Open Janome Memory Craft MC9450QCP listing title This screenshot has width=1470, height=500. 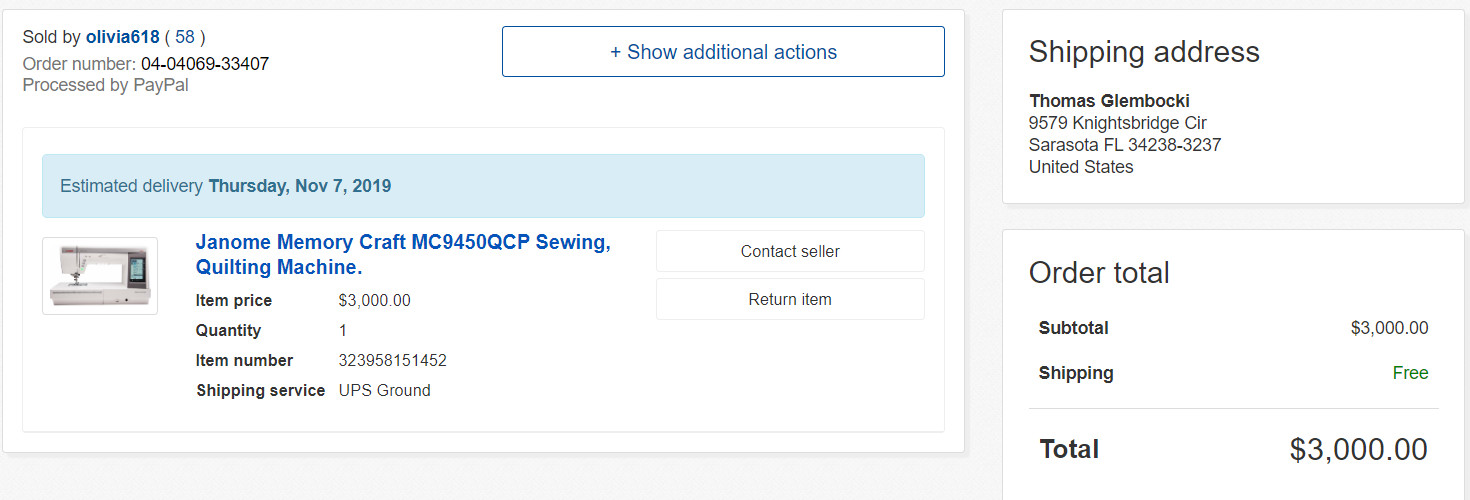[403, 255]
